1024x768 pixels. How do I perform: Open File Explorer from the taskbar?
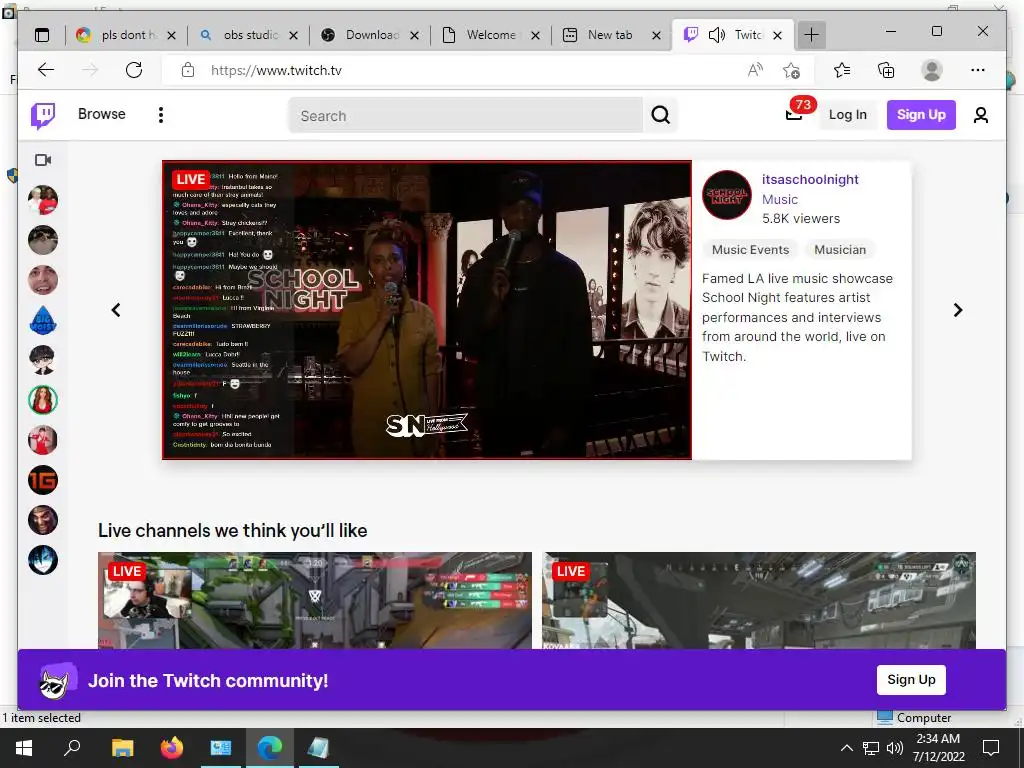pyautogui.click(x=122, y=748)
